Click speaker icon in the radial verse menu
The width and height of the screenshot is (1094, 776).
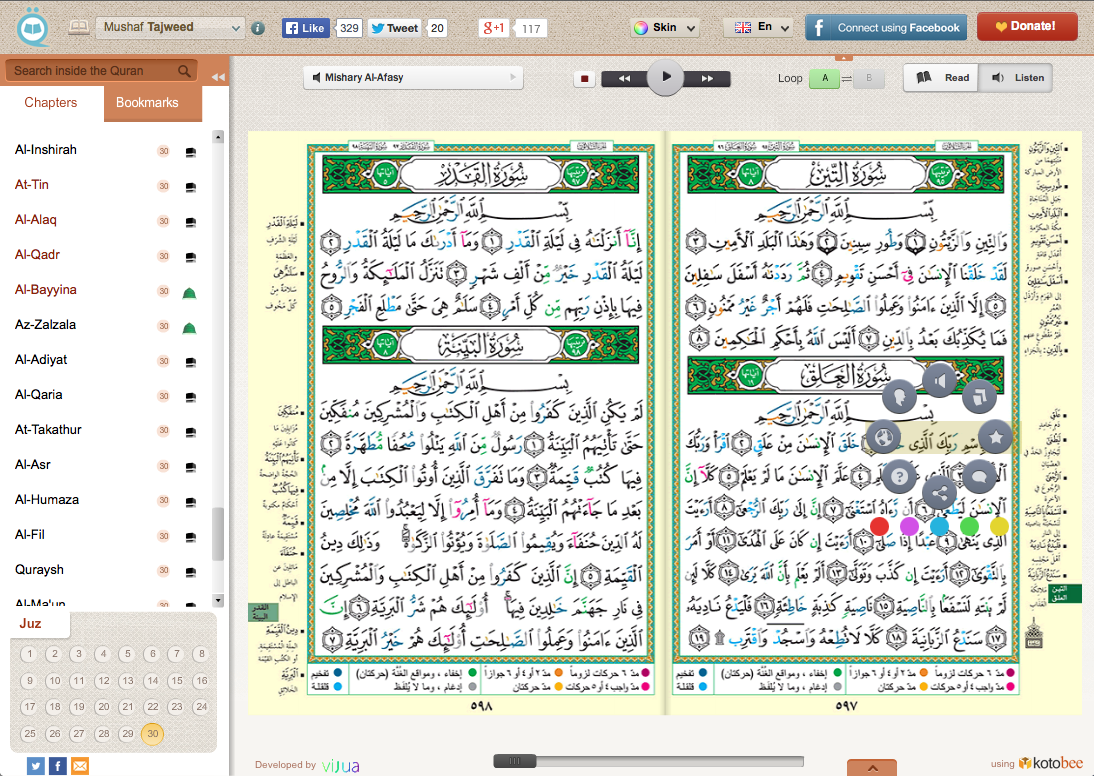(940, 380)
